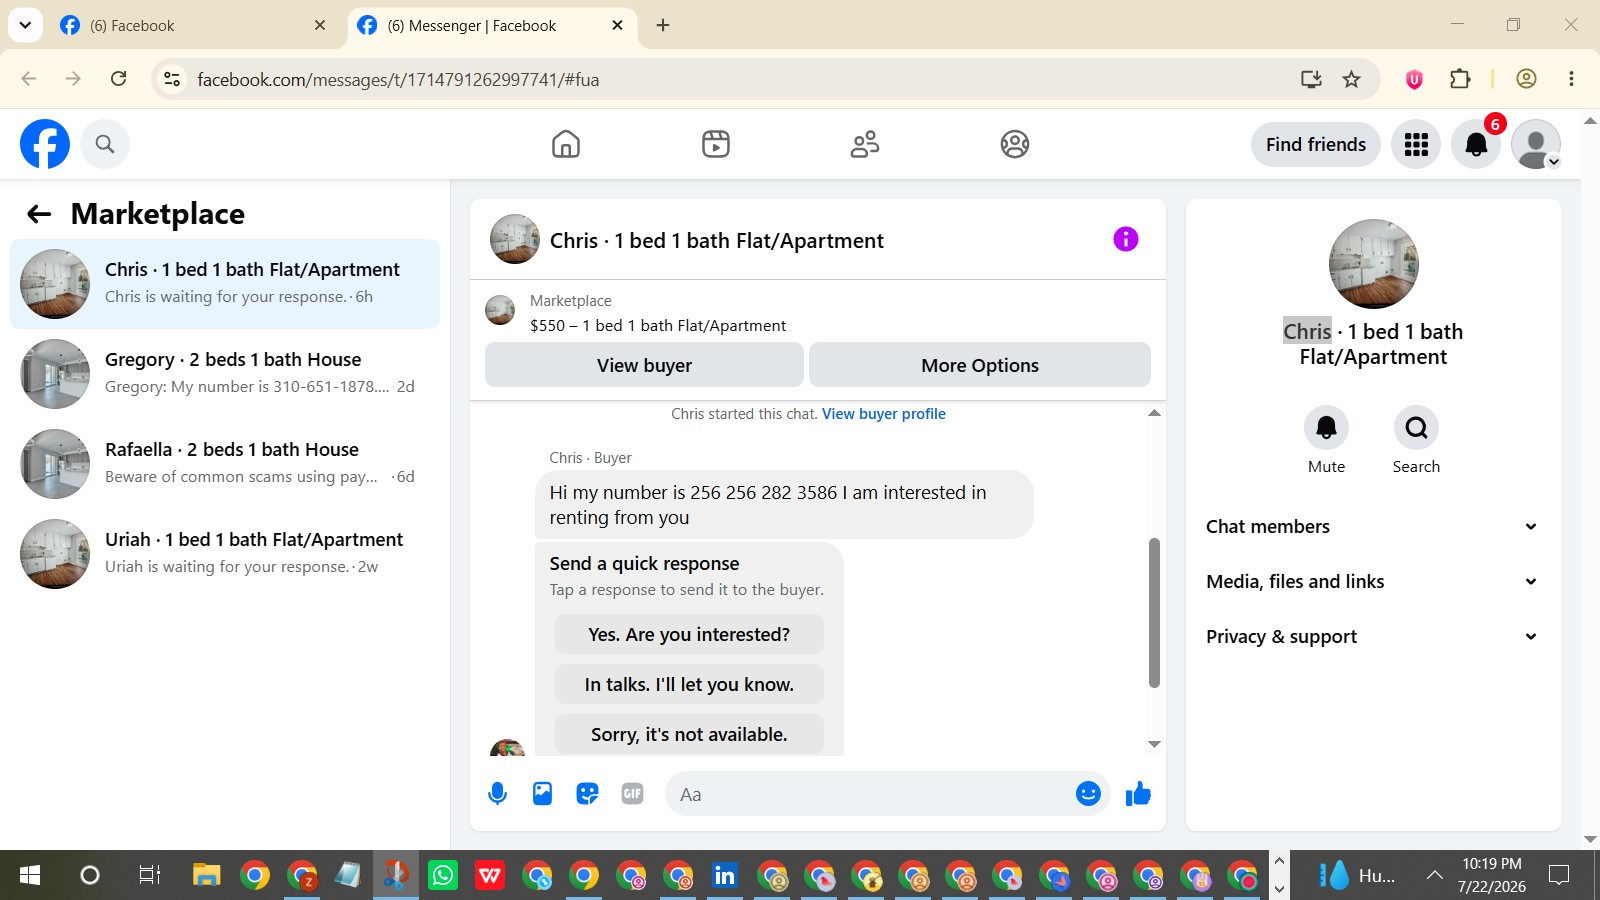This screenshot has width=1600, height=900.
Task: Send a thumbs-up like
Action: click(x=1138, y=794)
